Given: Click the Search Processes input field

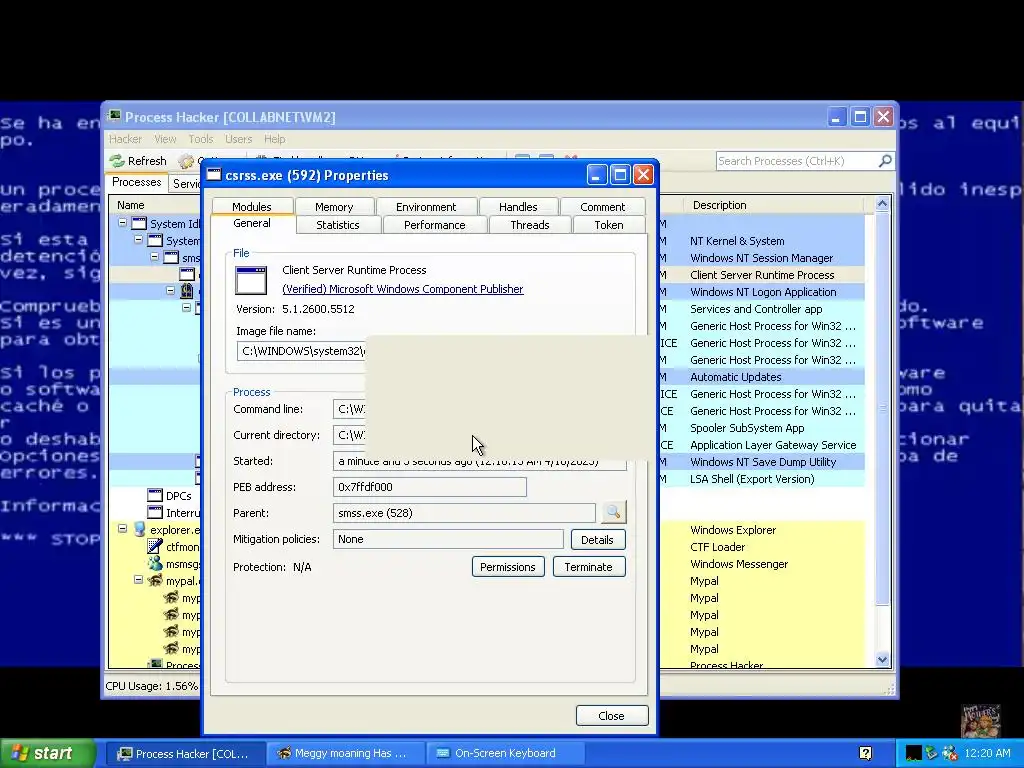Looking at the screenshot, I should [797, 161].
